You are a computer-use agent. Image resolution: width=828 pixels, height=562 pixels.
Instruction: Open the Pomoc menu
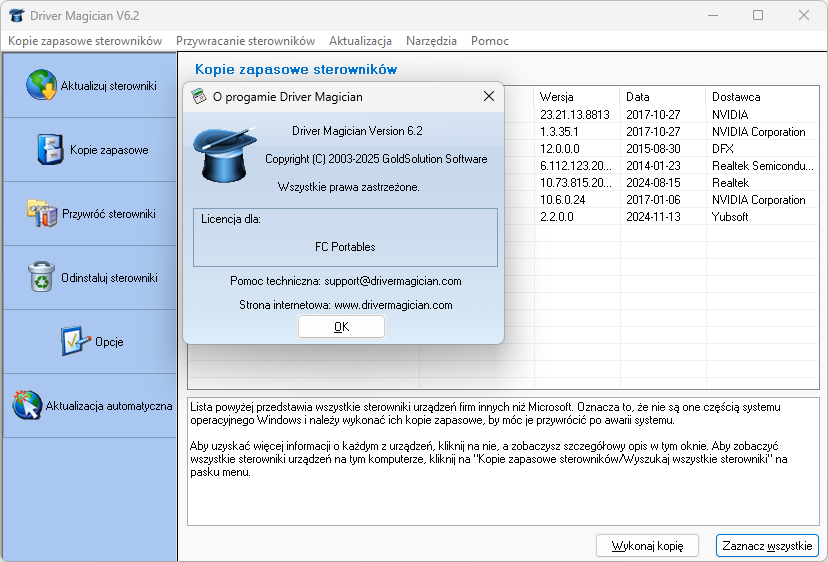(490, 41)
